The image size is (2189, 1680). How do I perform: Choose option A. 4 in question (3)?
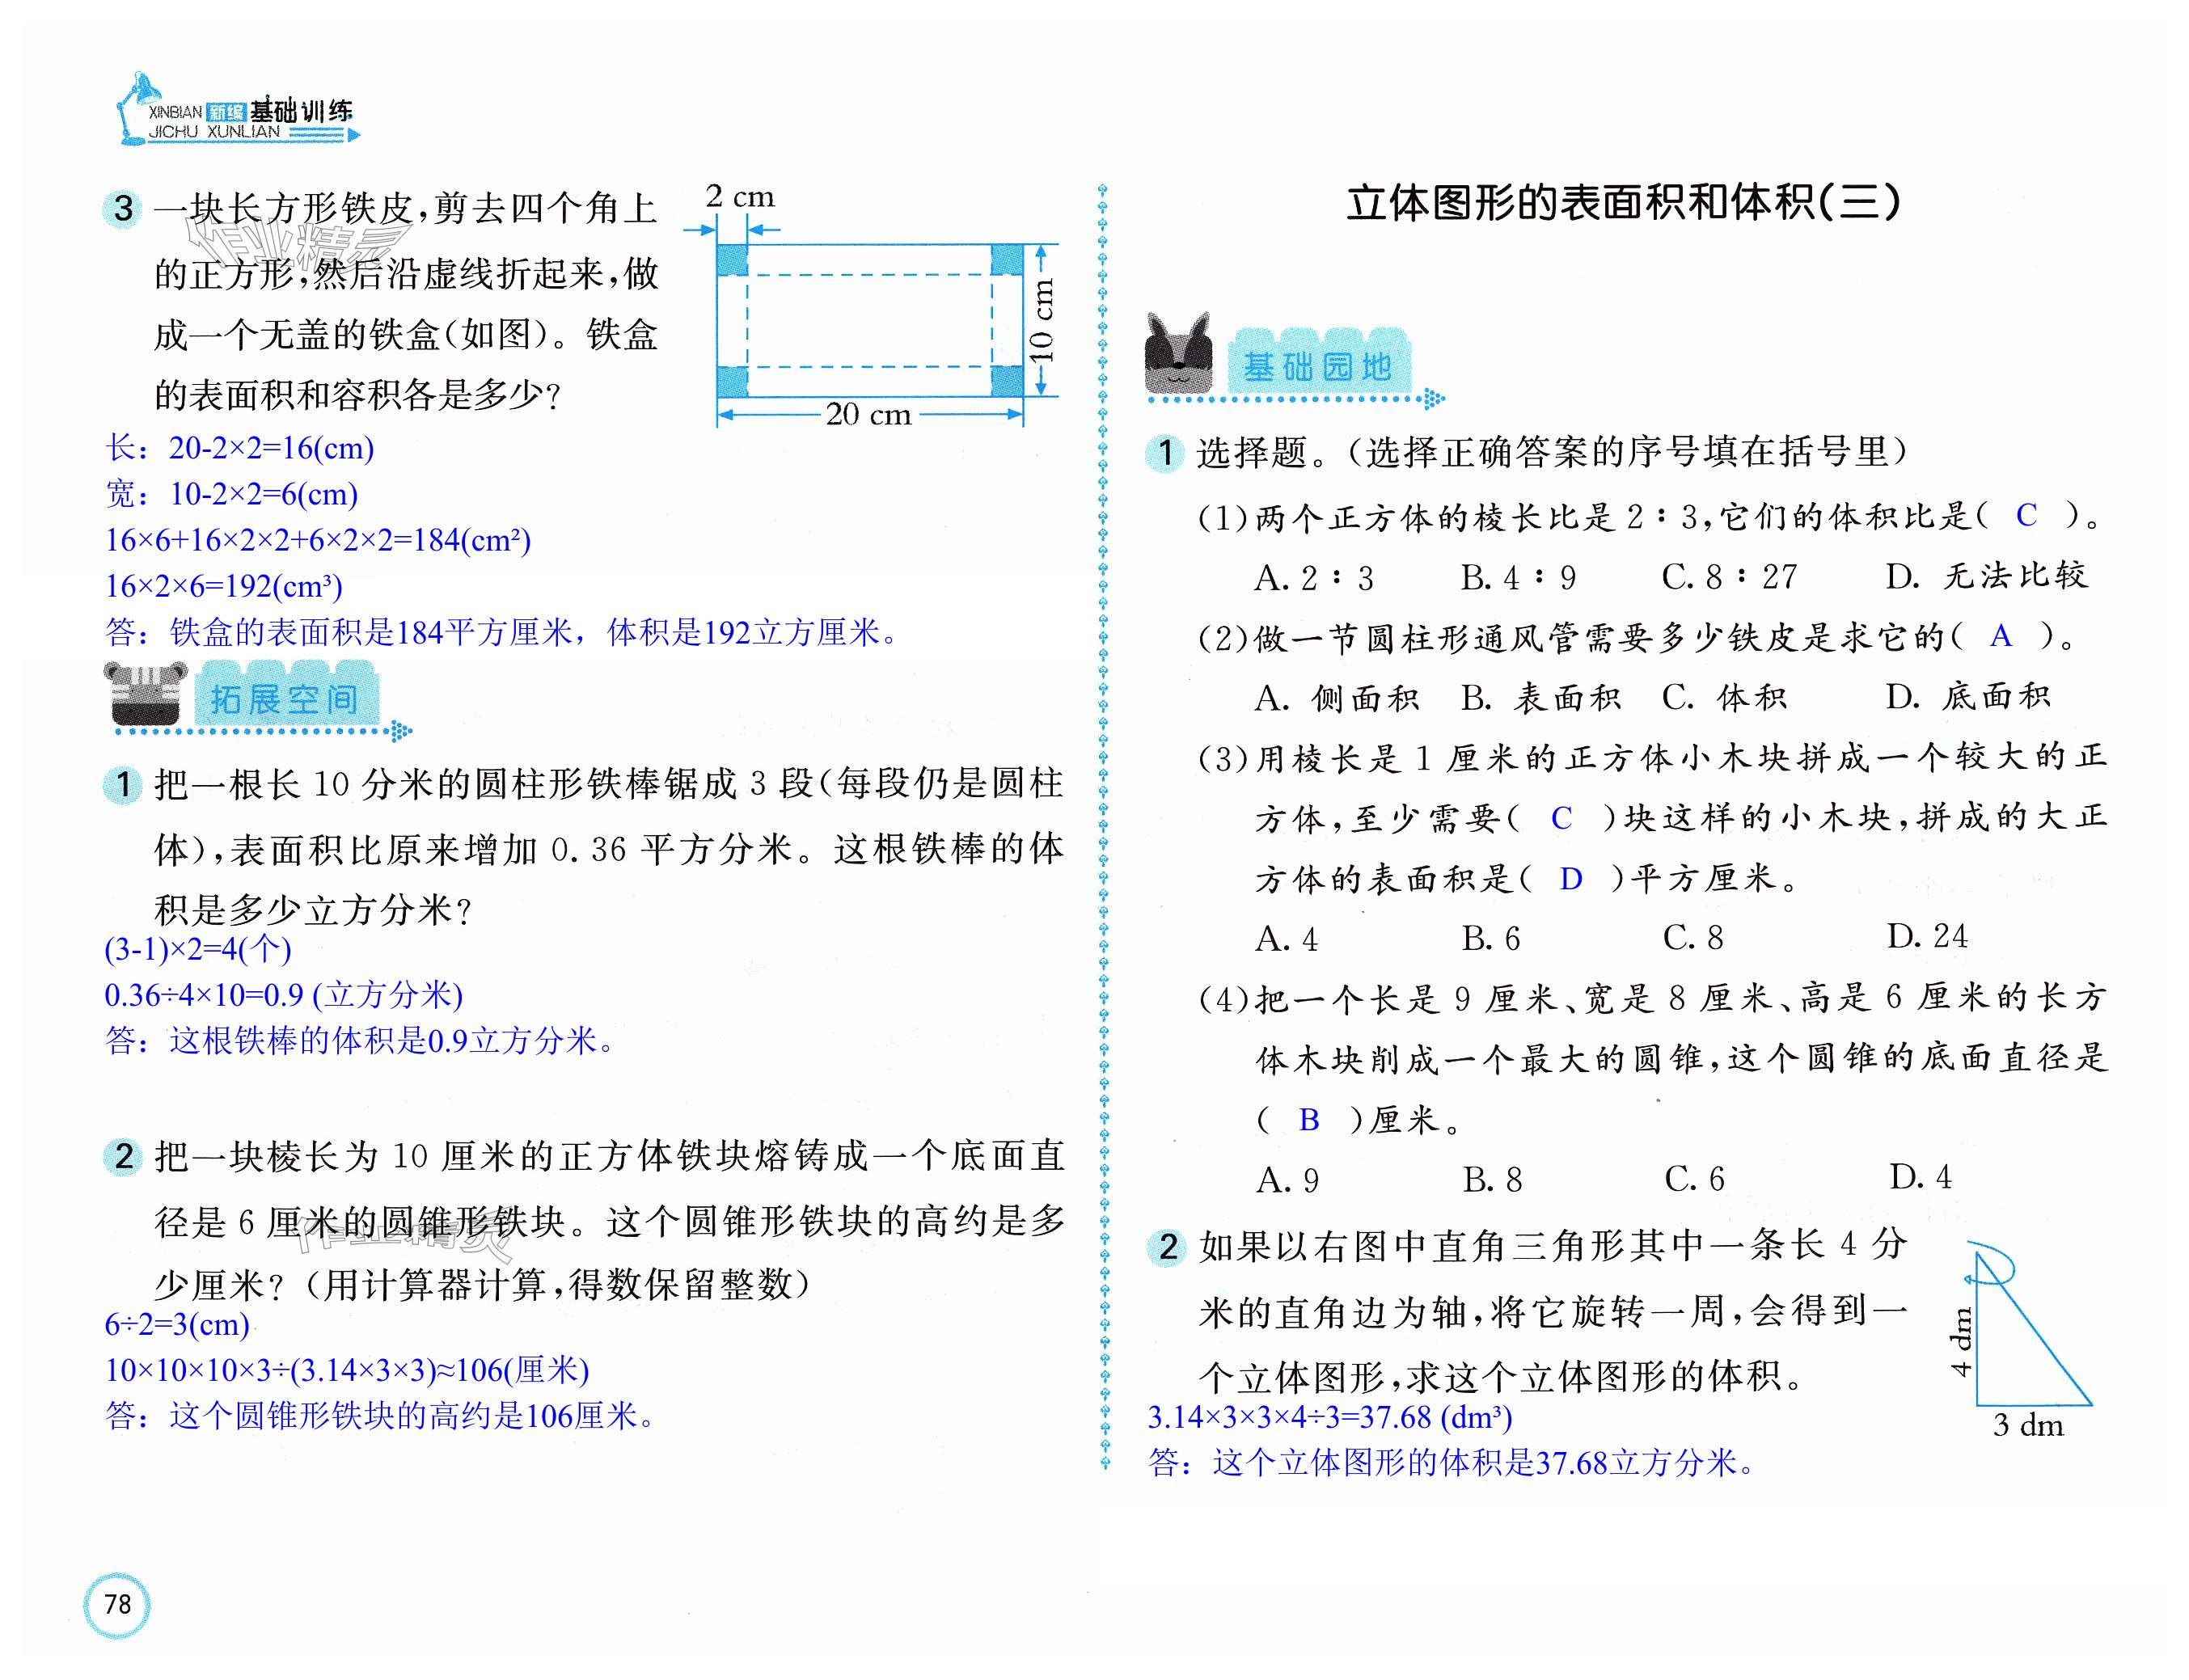pos(1287,938)
